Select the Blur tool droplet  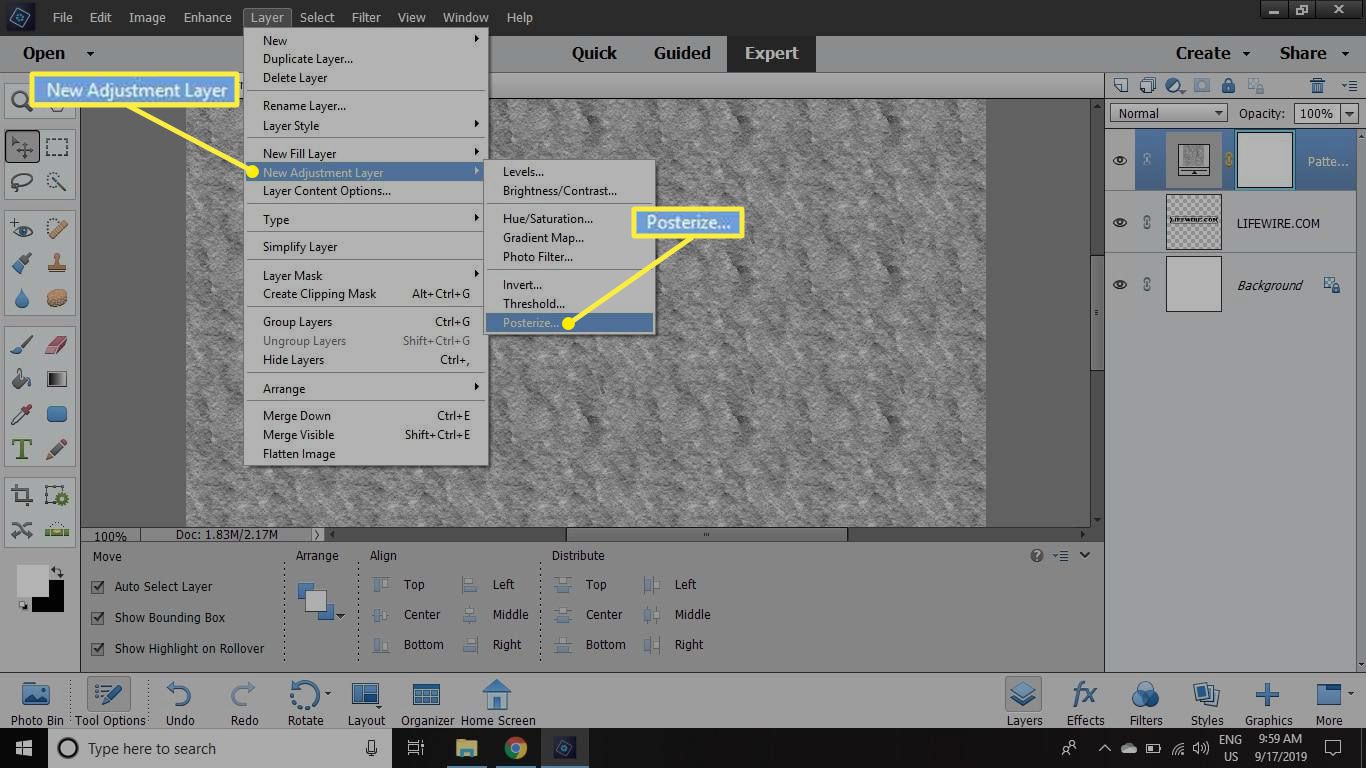(22, 298)
